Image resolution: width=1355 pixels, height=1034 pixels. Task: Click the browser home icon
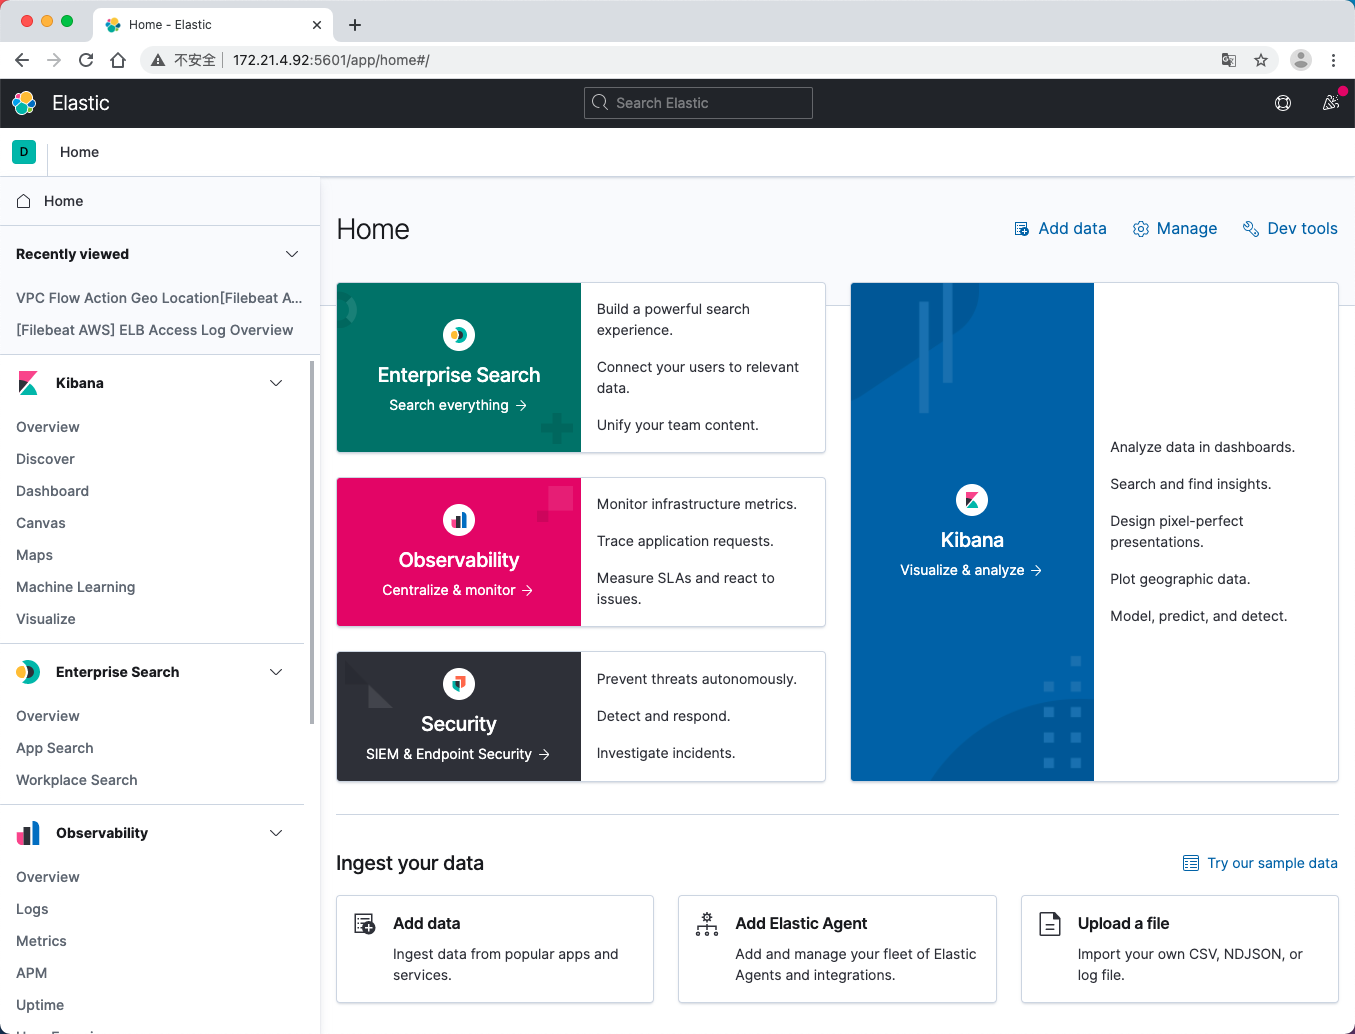(x=118, y=60)
